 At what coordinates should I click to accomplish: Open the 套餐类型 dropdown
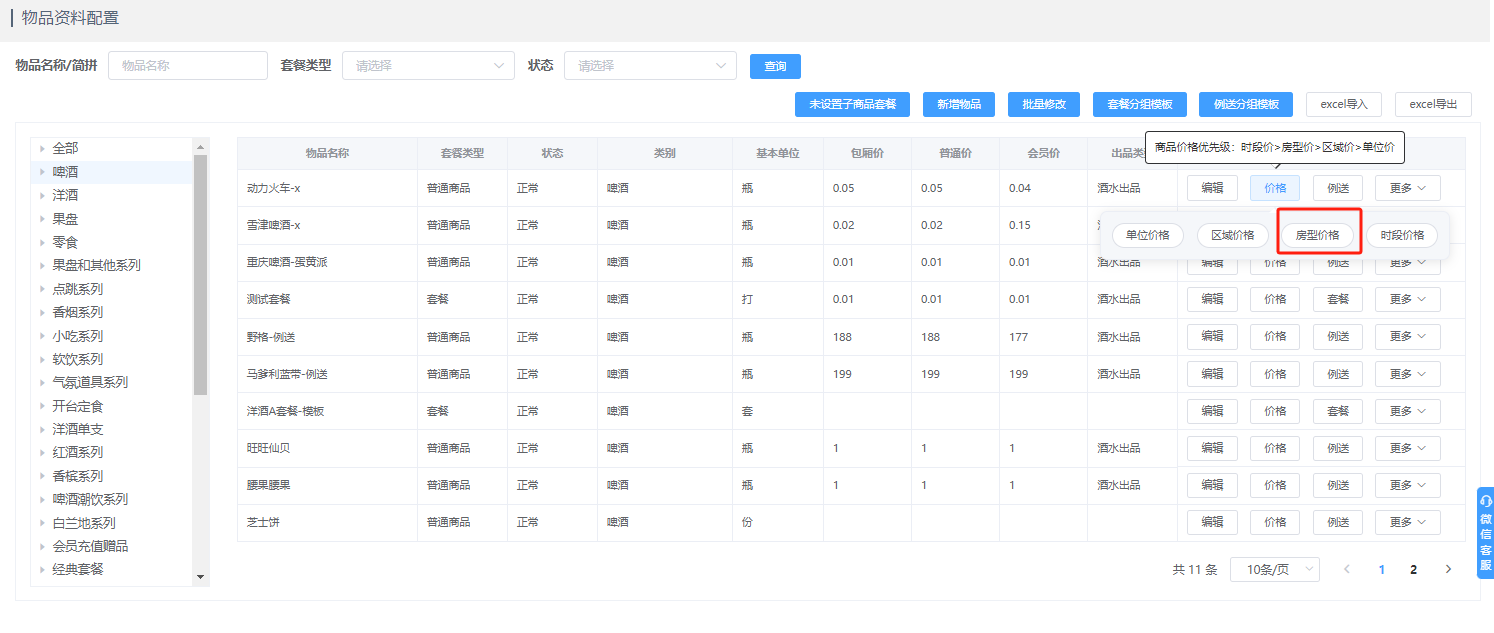pos(428,66)
